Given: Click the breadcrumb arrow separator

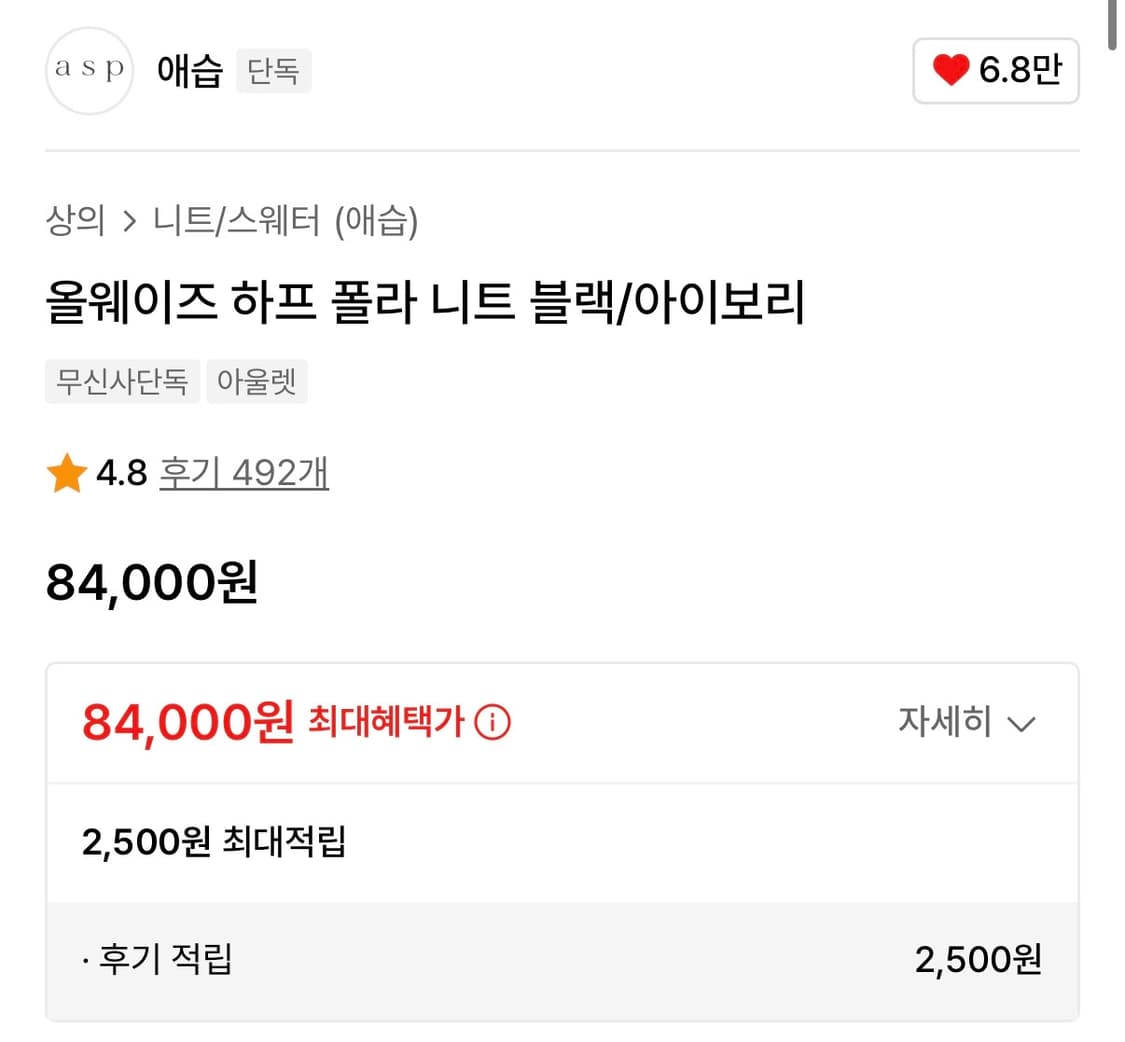Looking at the screenshot, I should pos(129,221).
